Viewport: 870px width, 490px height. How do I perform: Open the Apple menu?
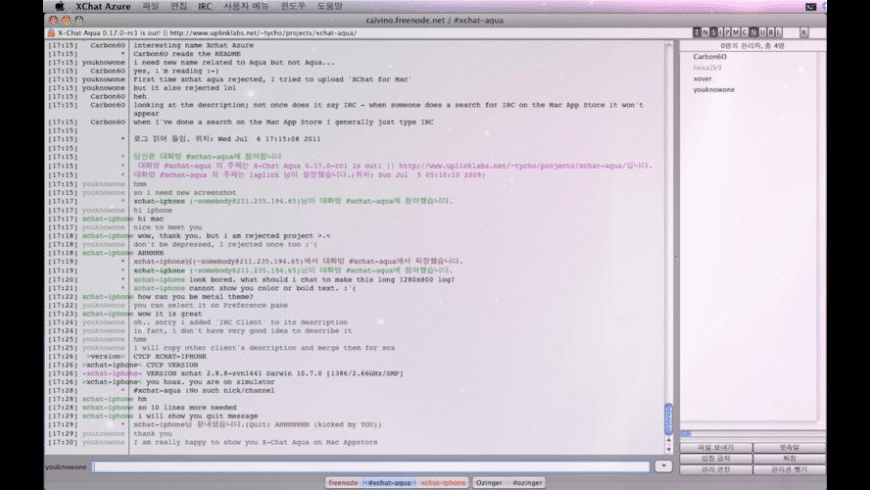point(59,7)
